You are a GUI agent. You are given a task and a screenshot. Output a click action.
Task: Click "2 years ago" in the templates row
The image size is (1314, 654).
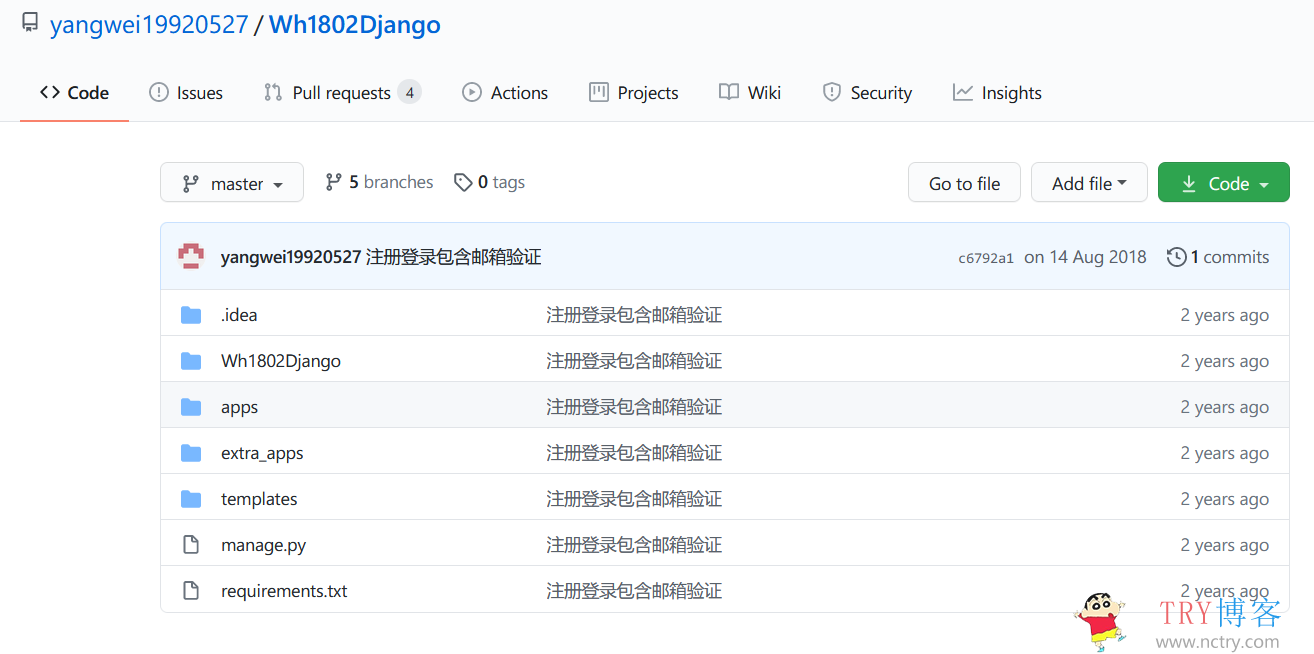click(x=1225, y=499)
